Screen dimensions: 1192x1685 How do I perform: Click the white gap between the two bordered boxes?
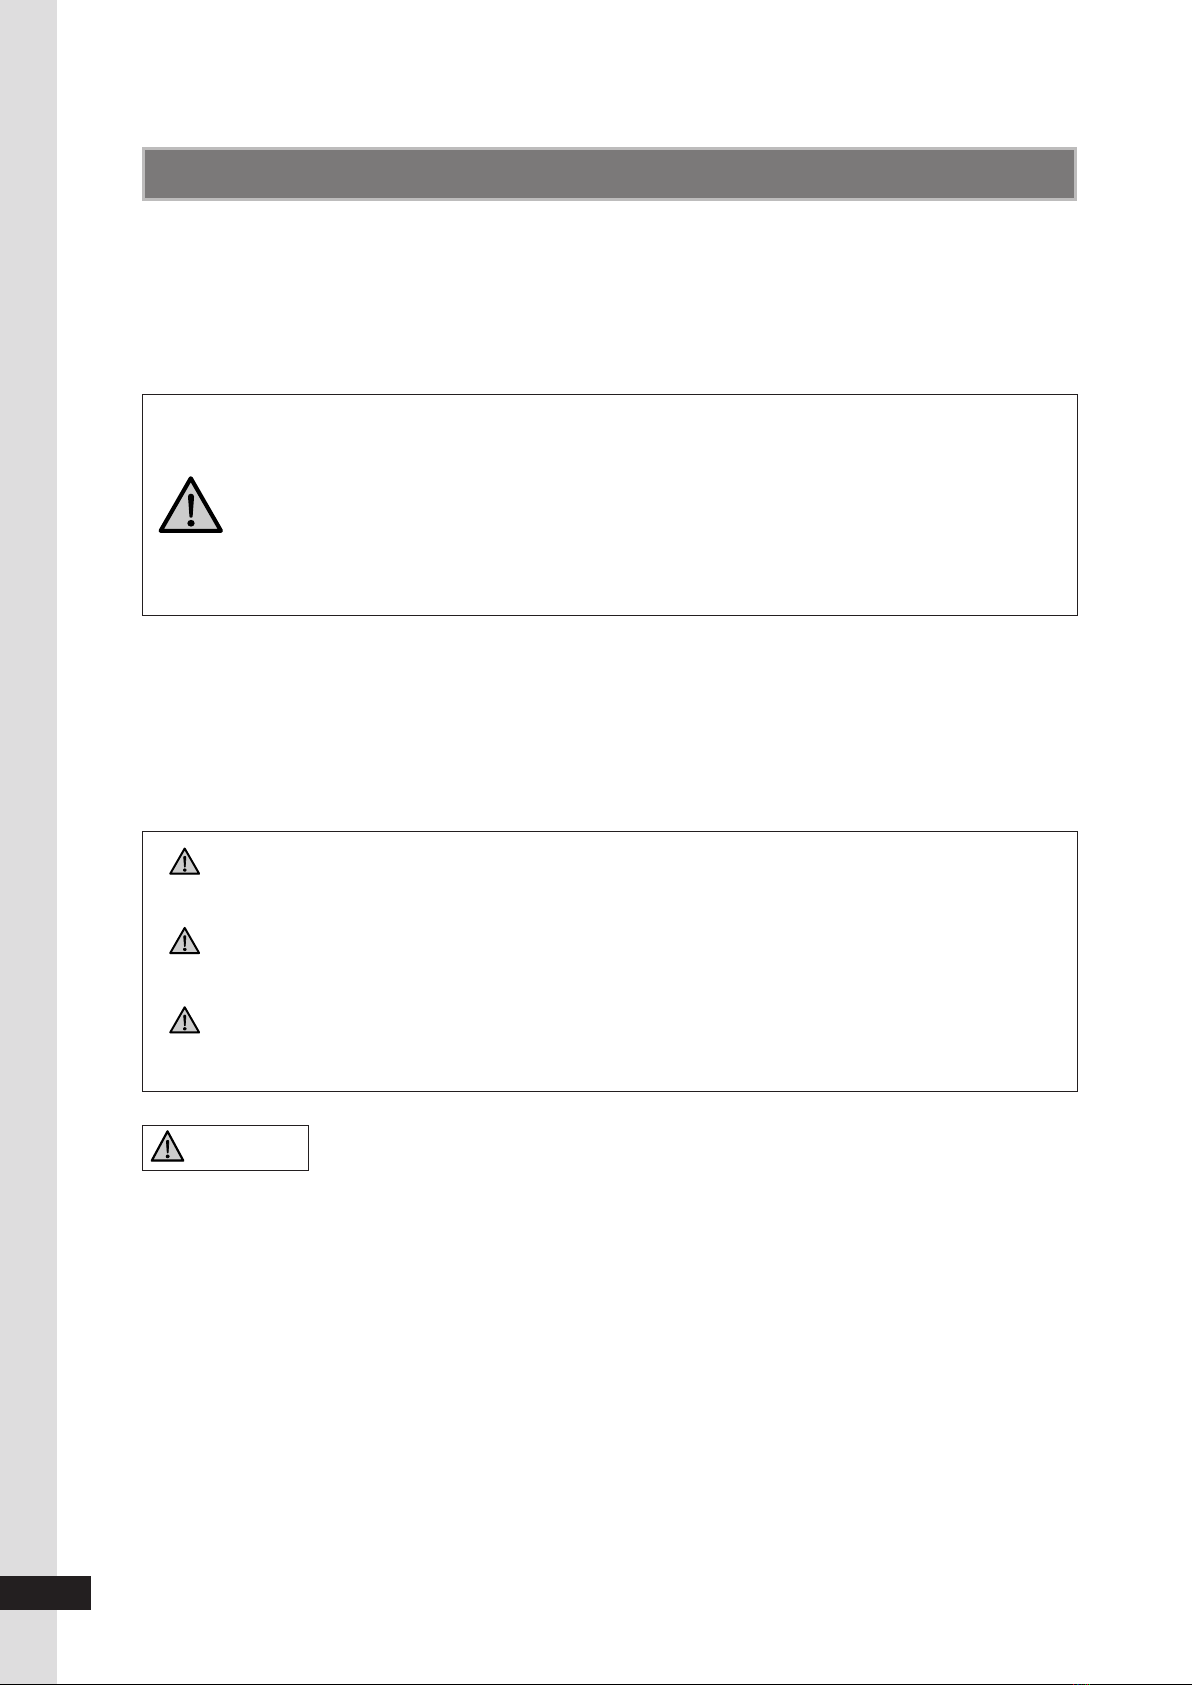click(x=609, y=722)
